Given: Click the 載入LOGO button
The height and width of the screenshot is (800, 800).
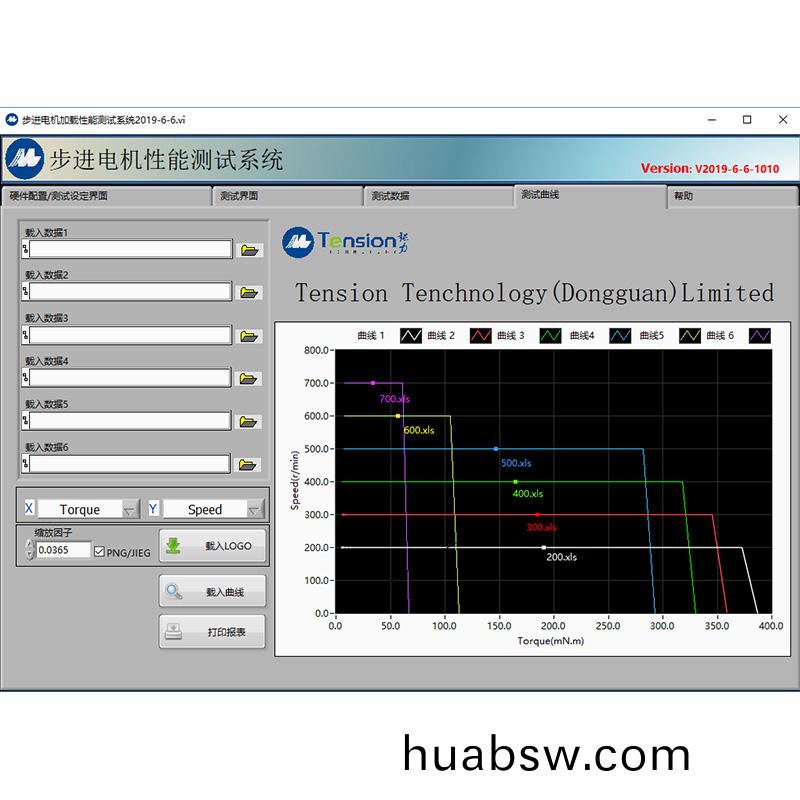Looking at the screenshot, I should tap(213, 546).
